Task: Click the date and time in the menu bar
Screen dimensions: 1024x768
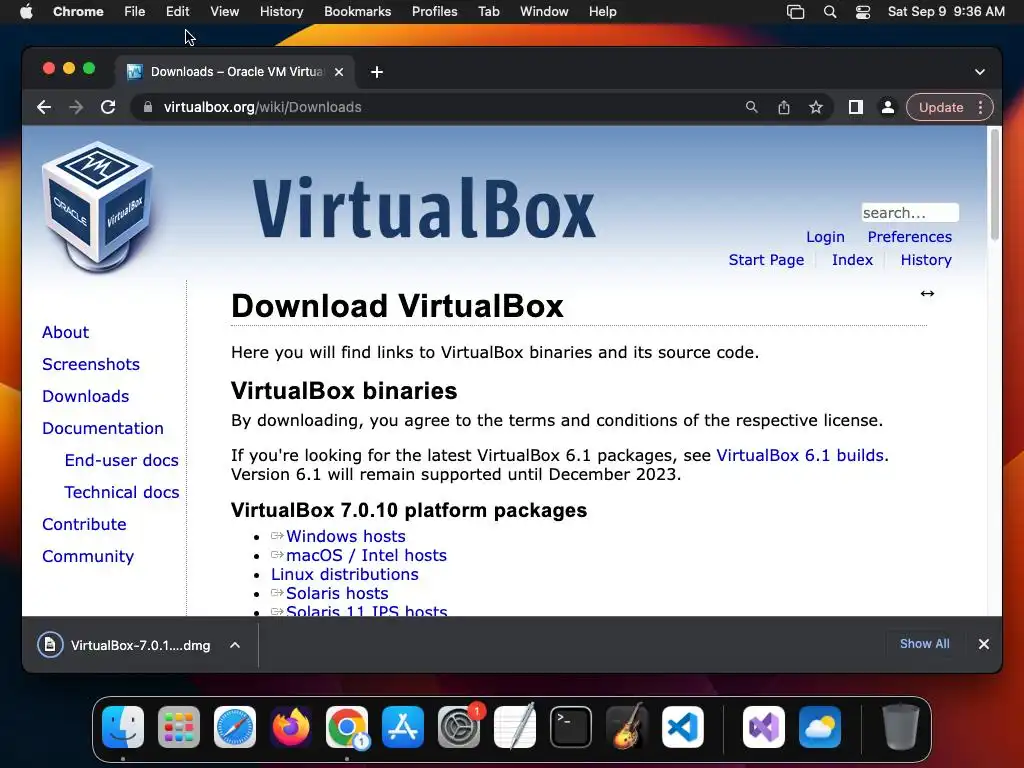Action: 946,12
